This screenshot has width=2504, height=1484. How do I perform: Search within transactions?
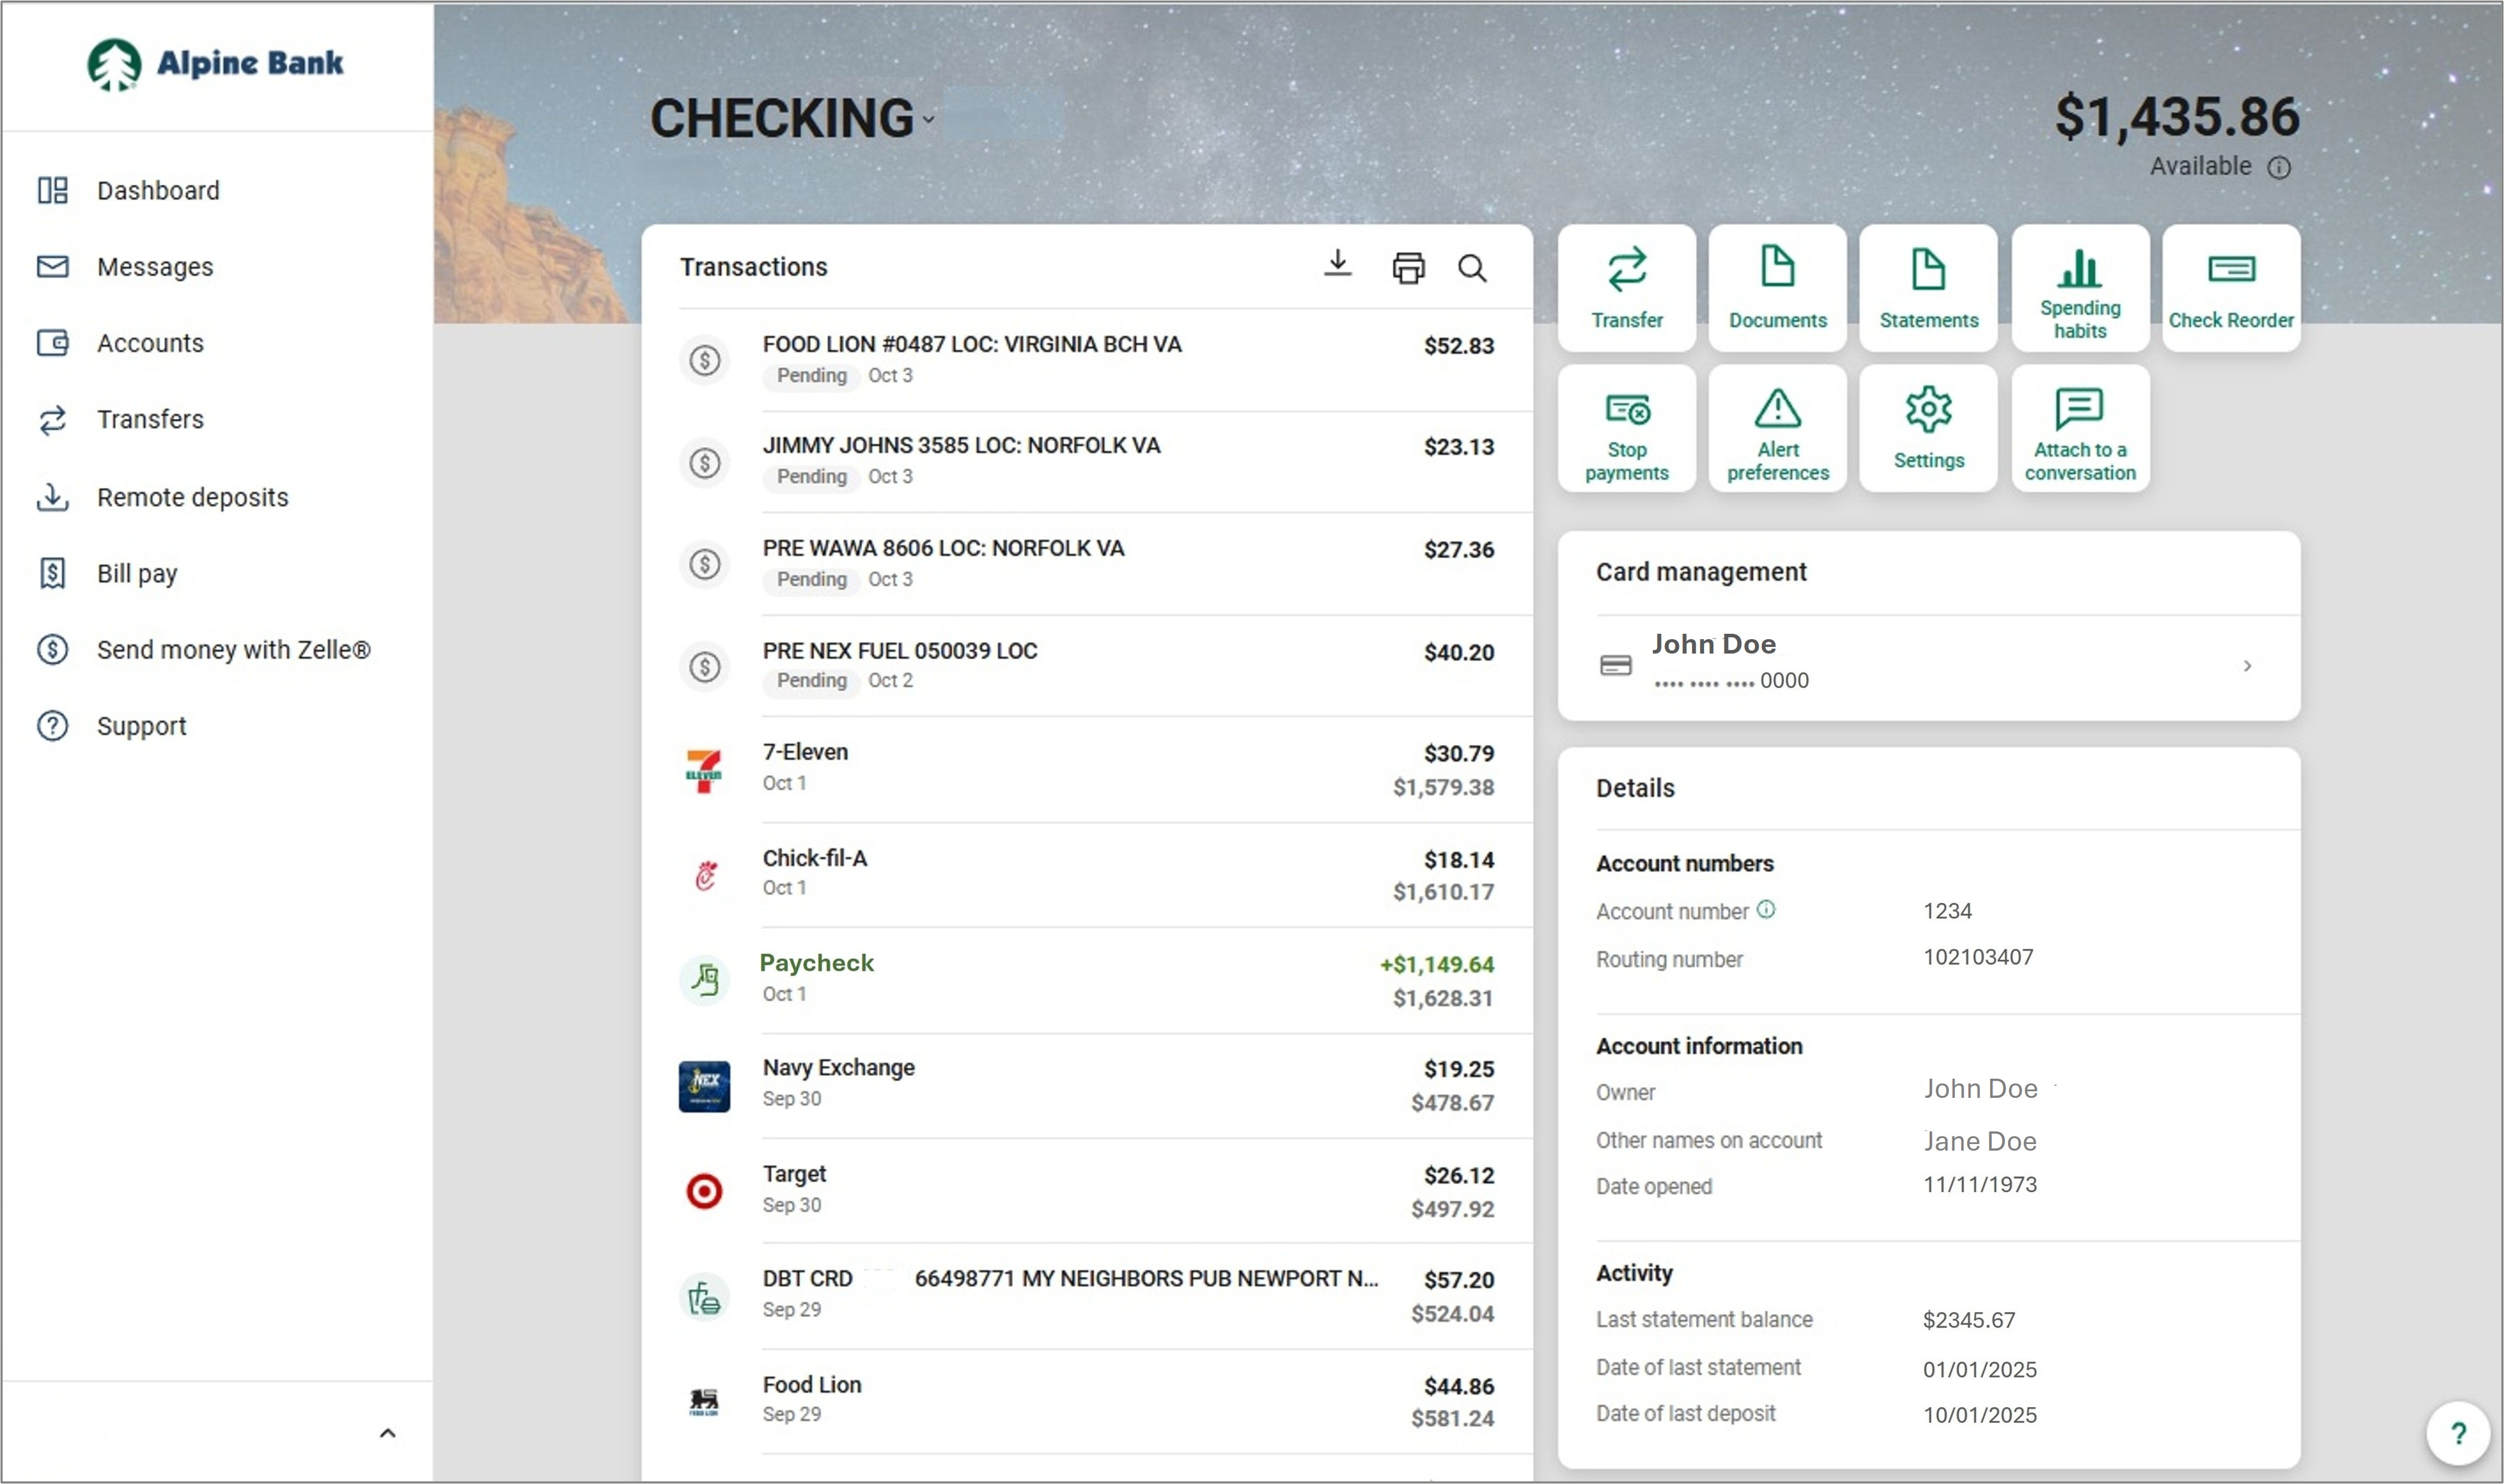pos(1473,267)
